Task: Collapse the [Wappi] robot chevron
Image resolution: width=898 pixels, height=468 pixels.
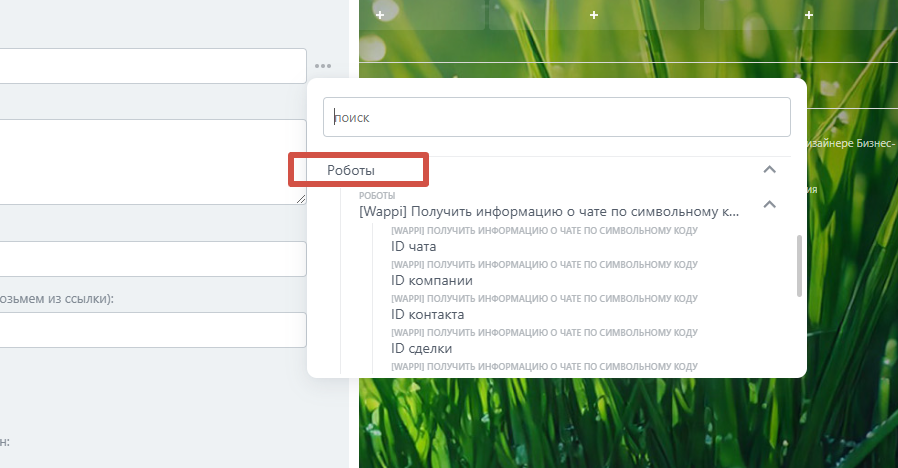Action: click(770, 204)
